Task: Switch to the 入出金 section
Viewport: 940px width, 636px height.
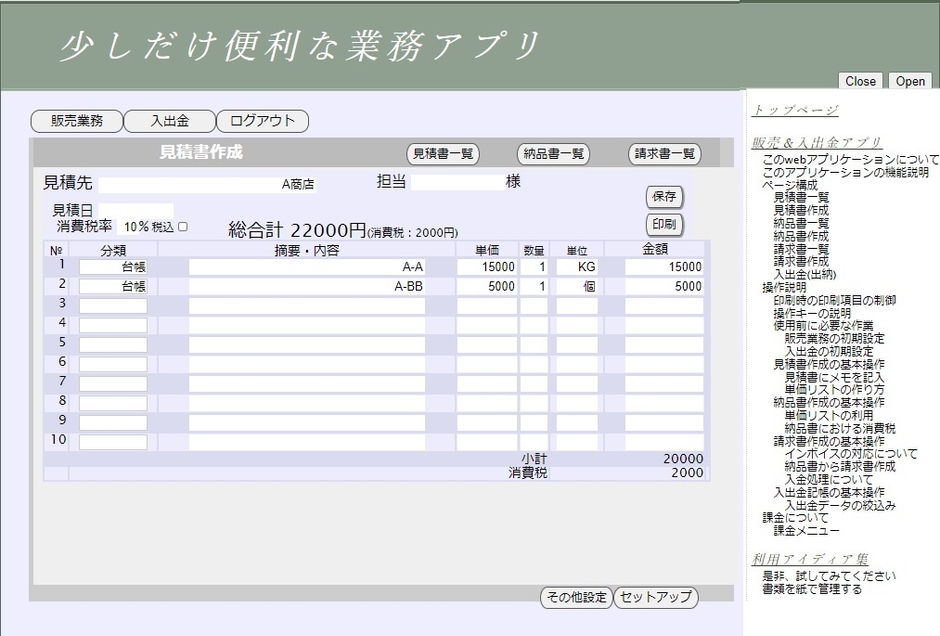Action: coord(169,121)
